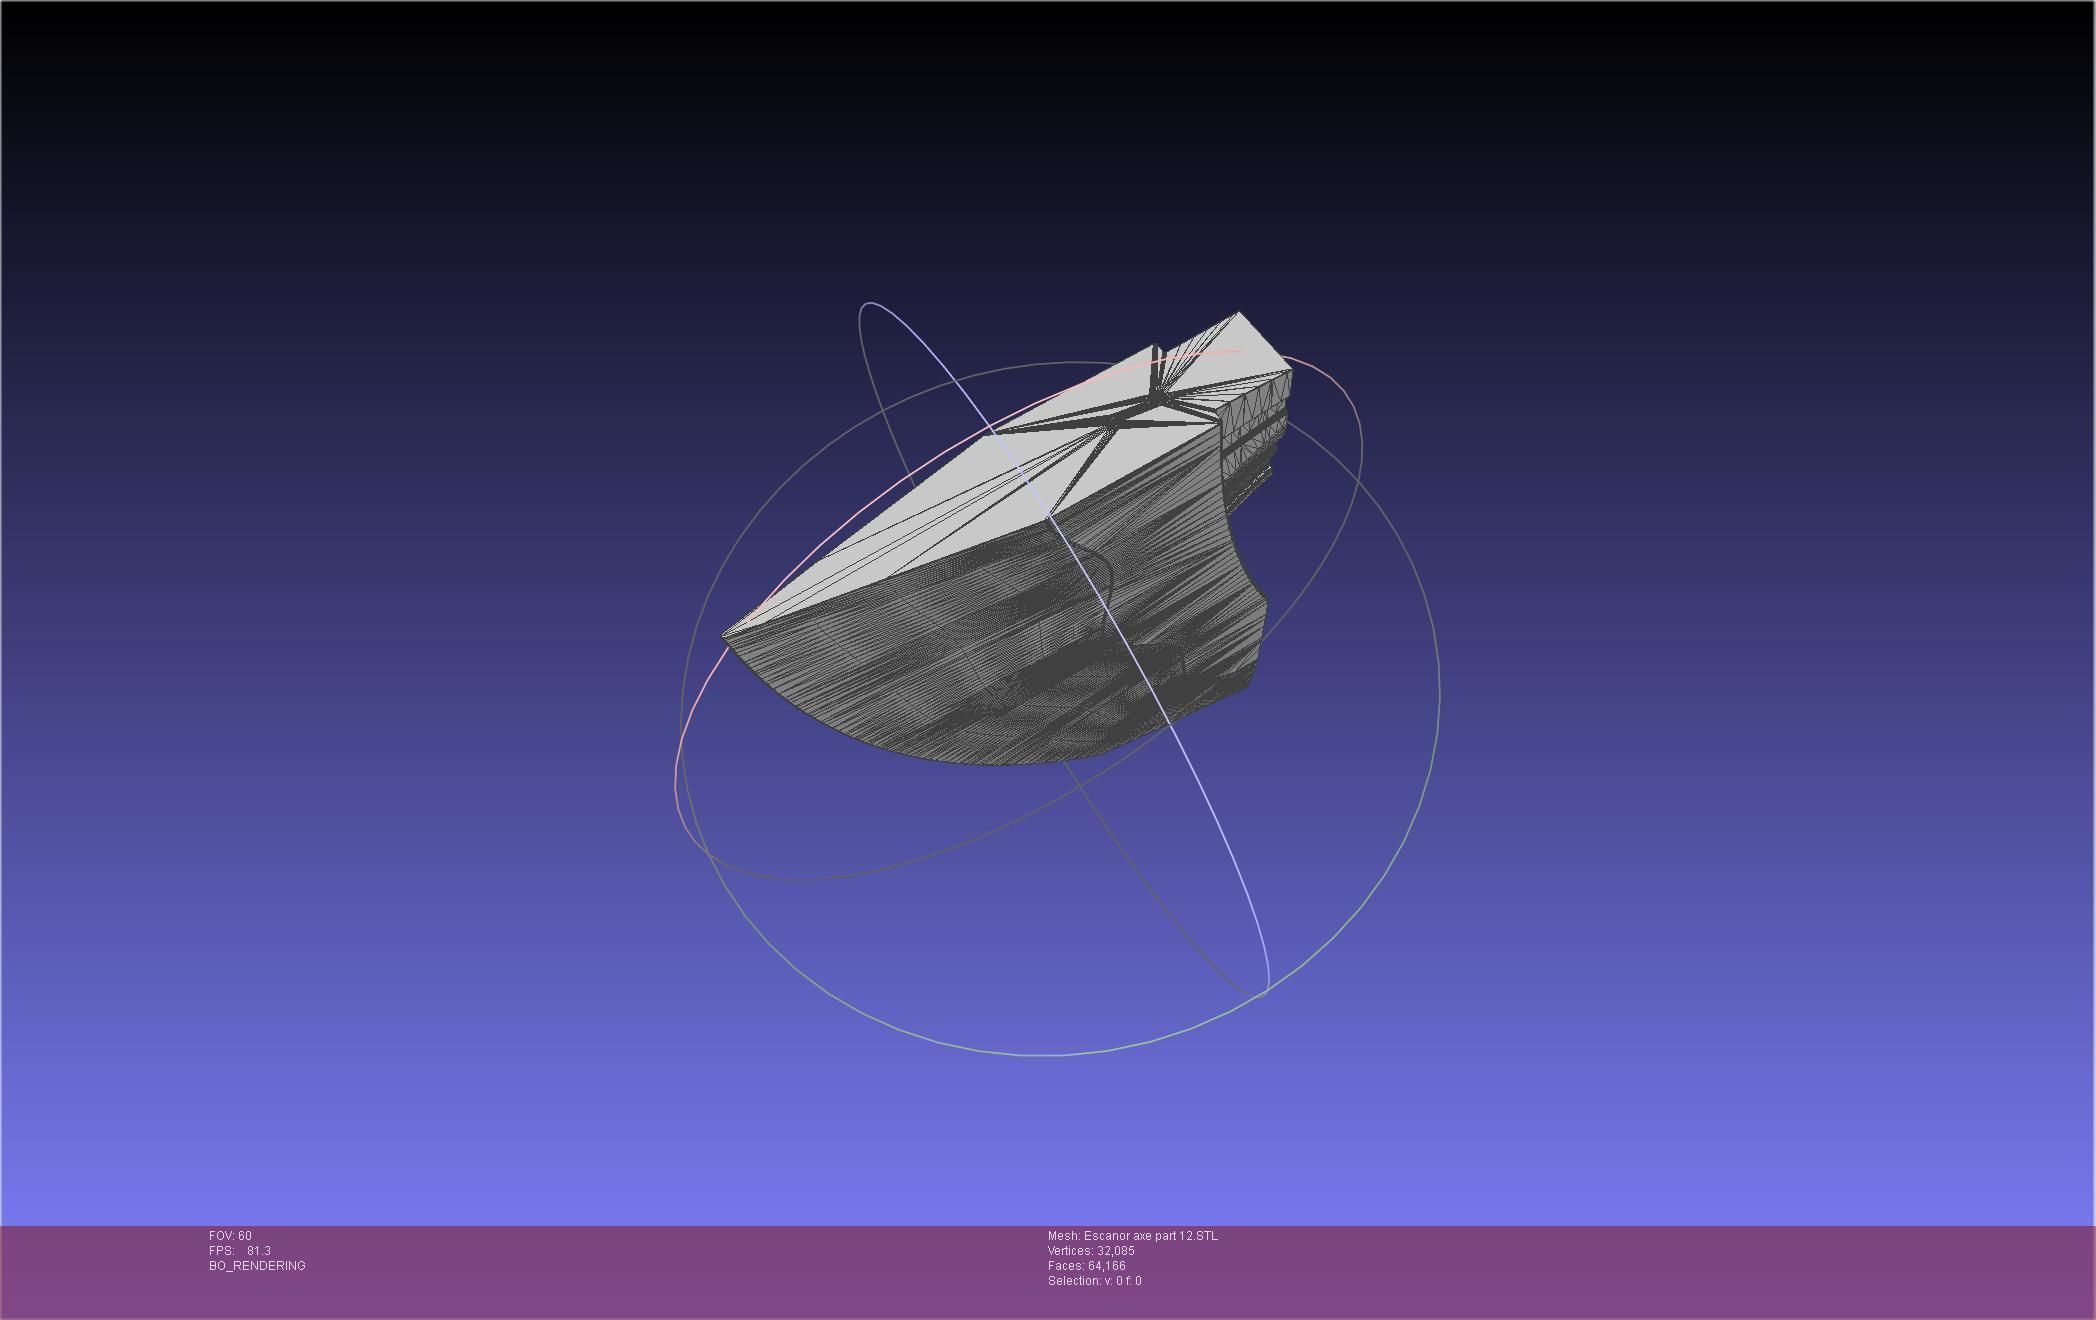2096x1320 pixels.
Task: Click the Selection: v: 0 f: 0 text
Action: [x=1094, y=1281]
